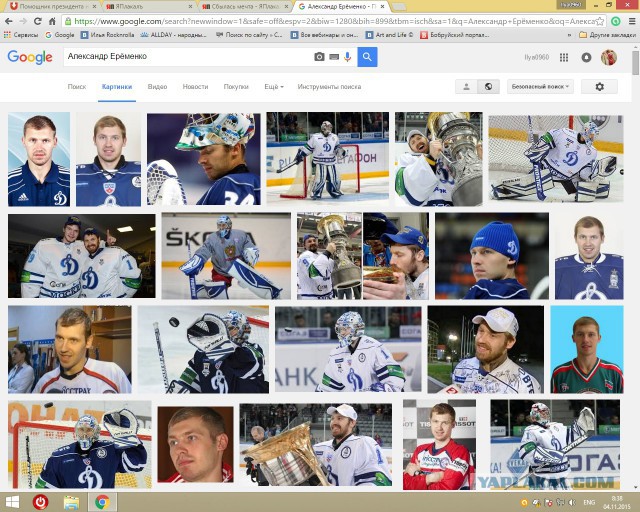Image resolution: width=640 pixels, height=512 pixels.
Task: Open the on-screen keyboard icon in search box
Action: pos(334,57)
